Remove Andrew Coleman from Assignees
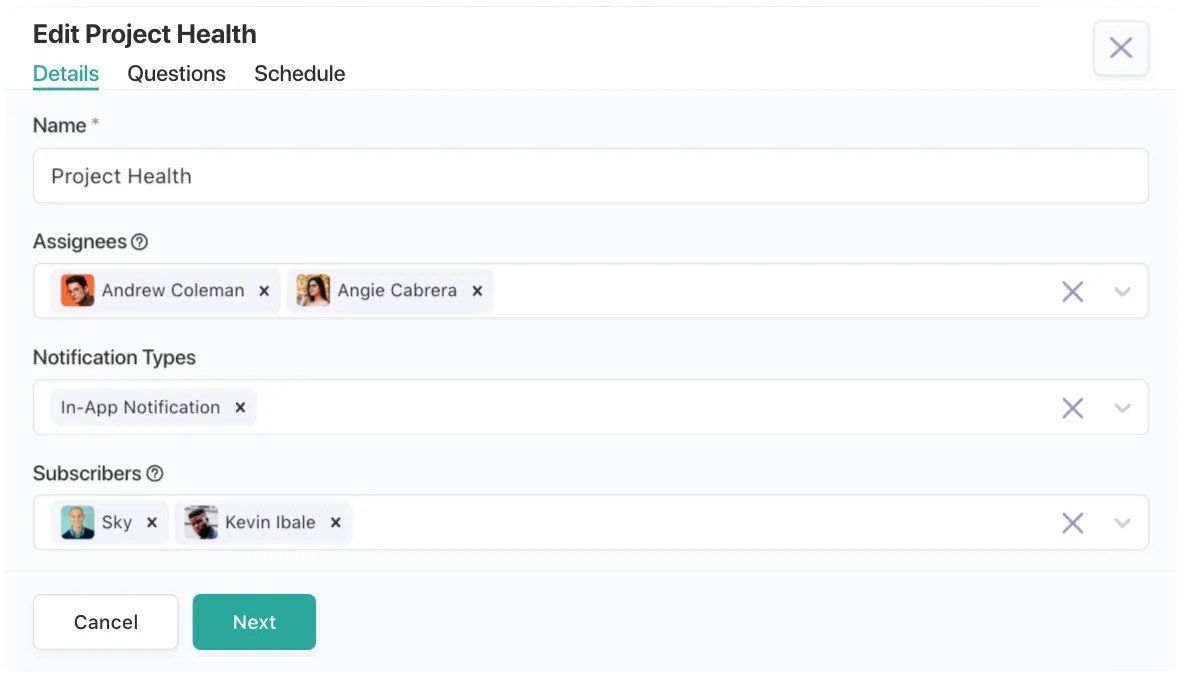This screenshot has height=680, width=1186. click(x=263, y=290)
